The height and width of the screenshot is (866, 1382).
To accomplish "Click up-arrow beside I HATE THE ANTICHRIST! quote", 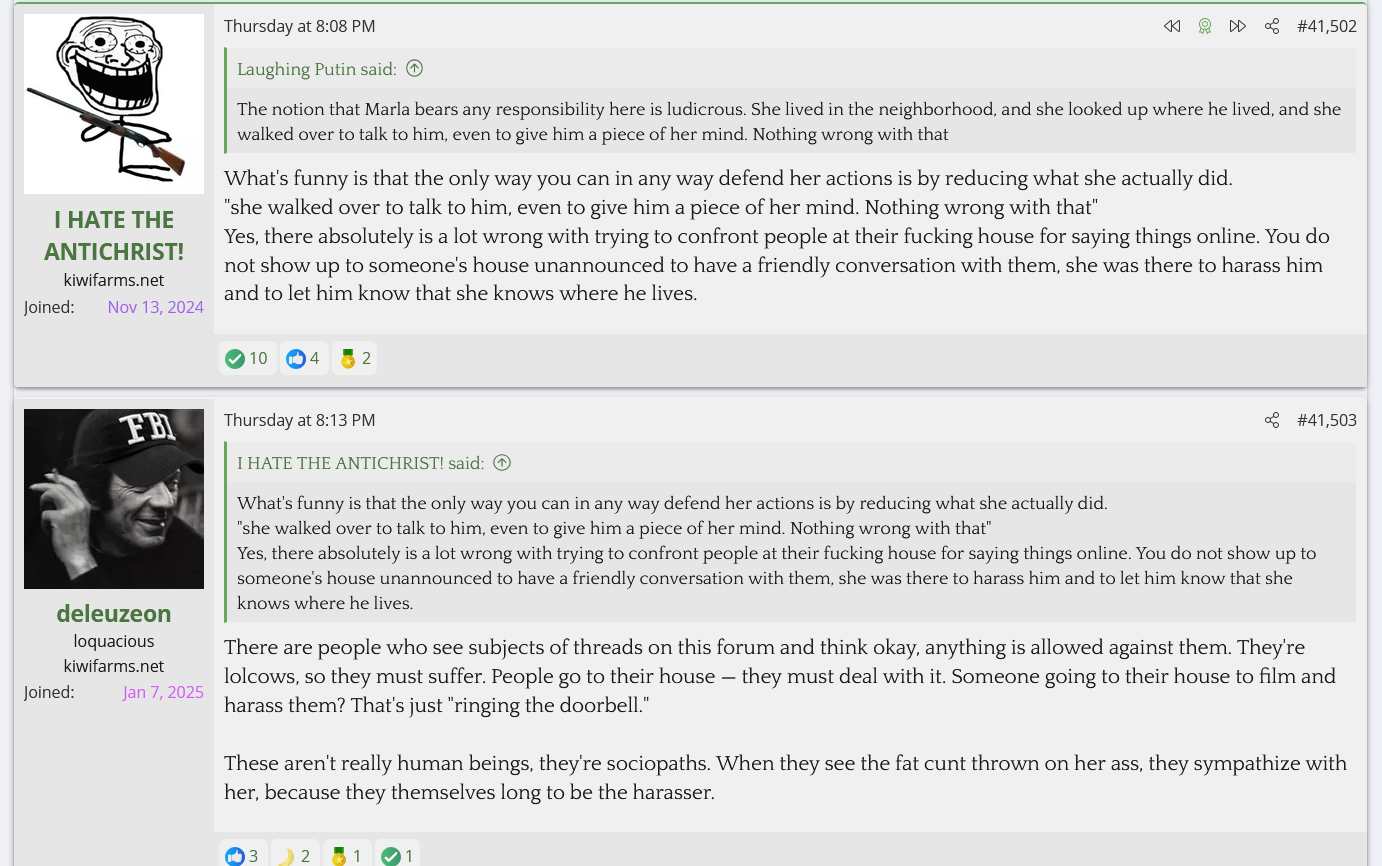I will [503, 462].
